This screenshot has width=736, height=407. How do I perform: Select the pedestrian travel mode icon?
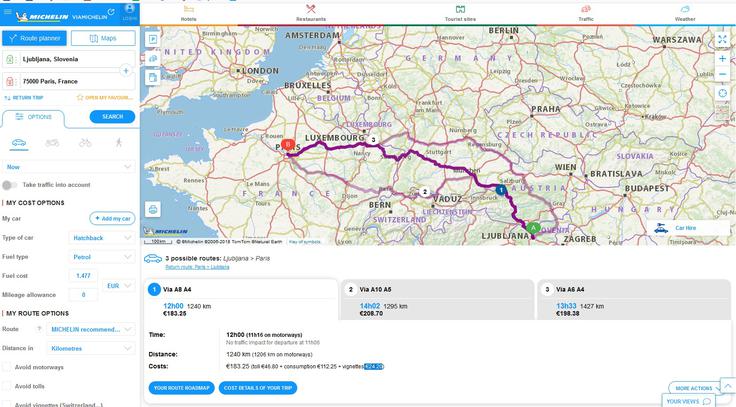pyautogui.click(x=117, y=142)
